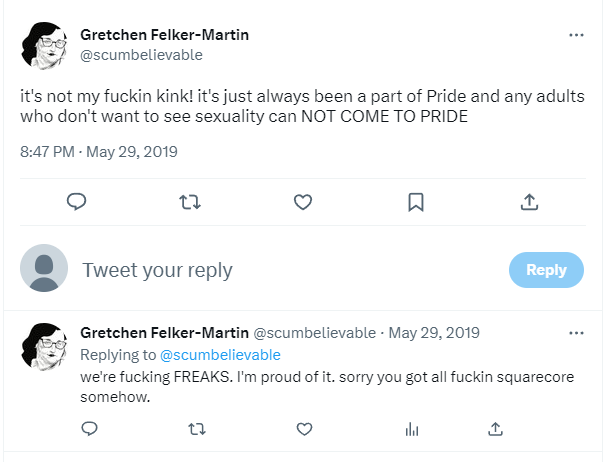Retweet the main tweet
612x462 pixels.
click(x=190, y=202)
